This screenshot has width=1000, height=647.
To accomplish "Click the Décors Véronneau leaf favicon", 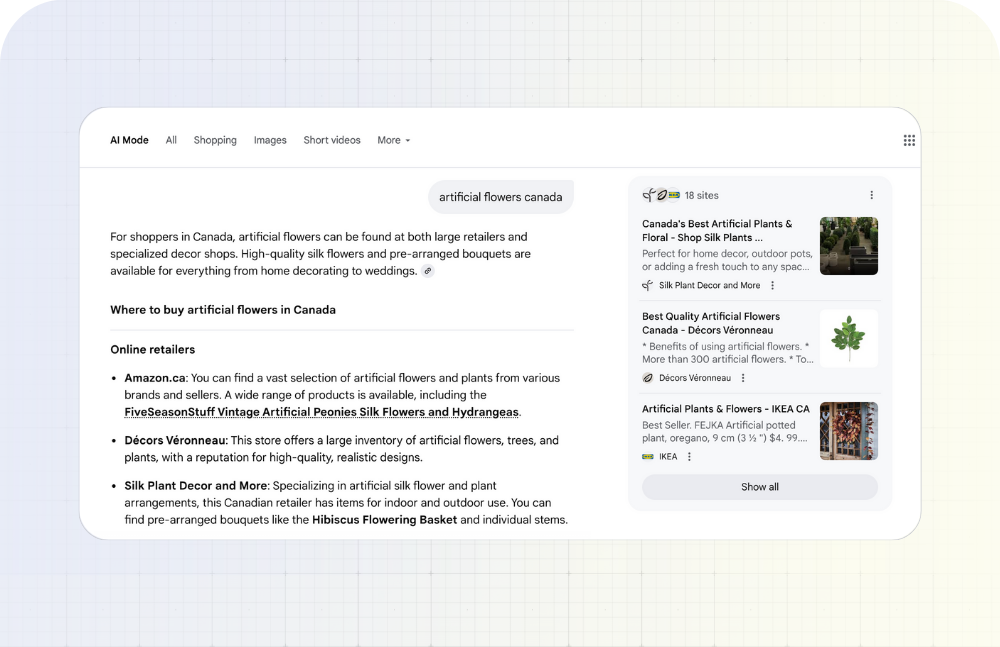I will tap(648, 378).
